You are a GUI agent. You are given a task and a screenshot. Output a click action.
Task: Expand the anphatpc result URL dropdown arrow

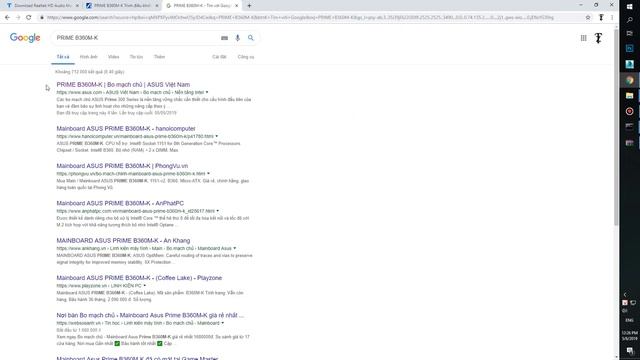218,211
